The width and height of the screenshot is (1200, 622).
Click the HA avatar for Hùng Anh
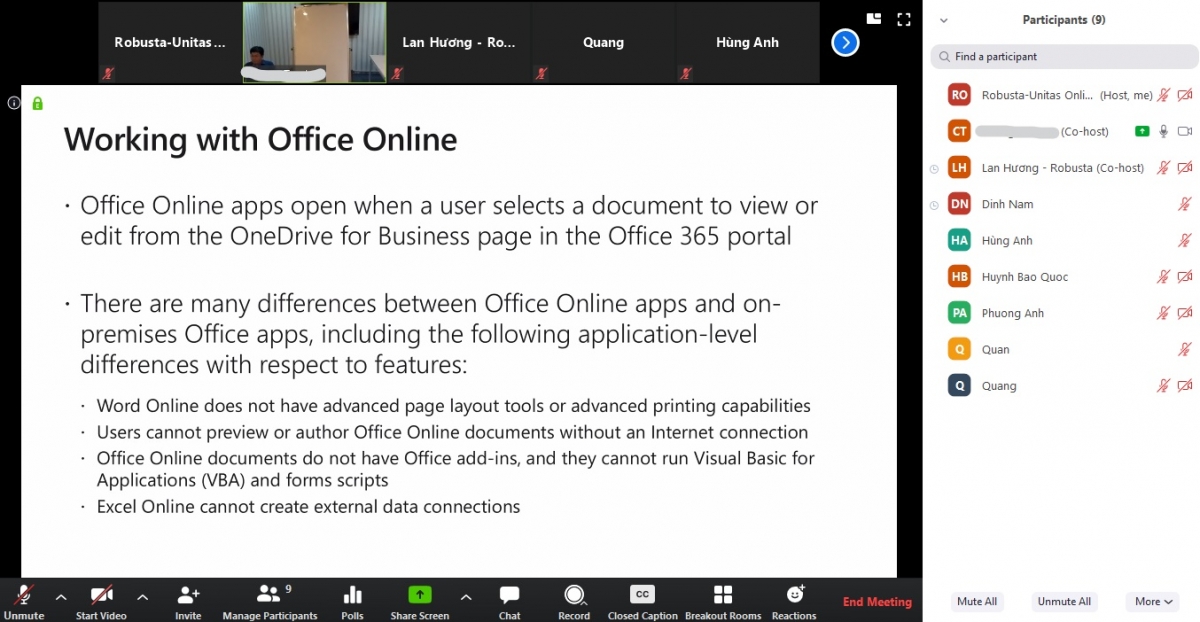[960, 240]
